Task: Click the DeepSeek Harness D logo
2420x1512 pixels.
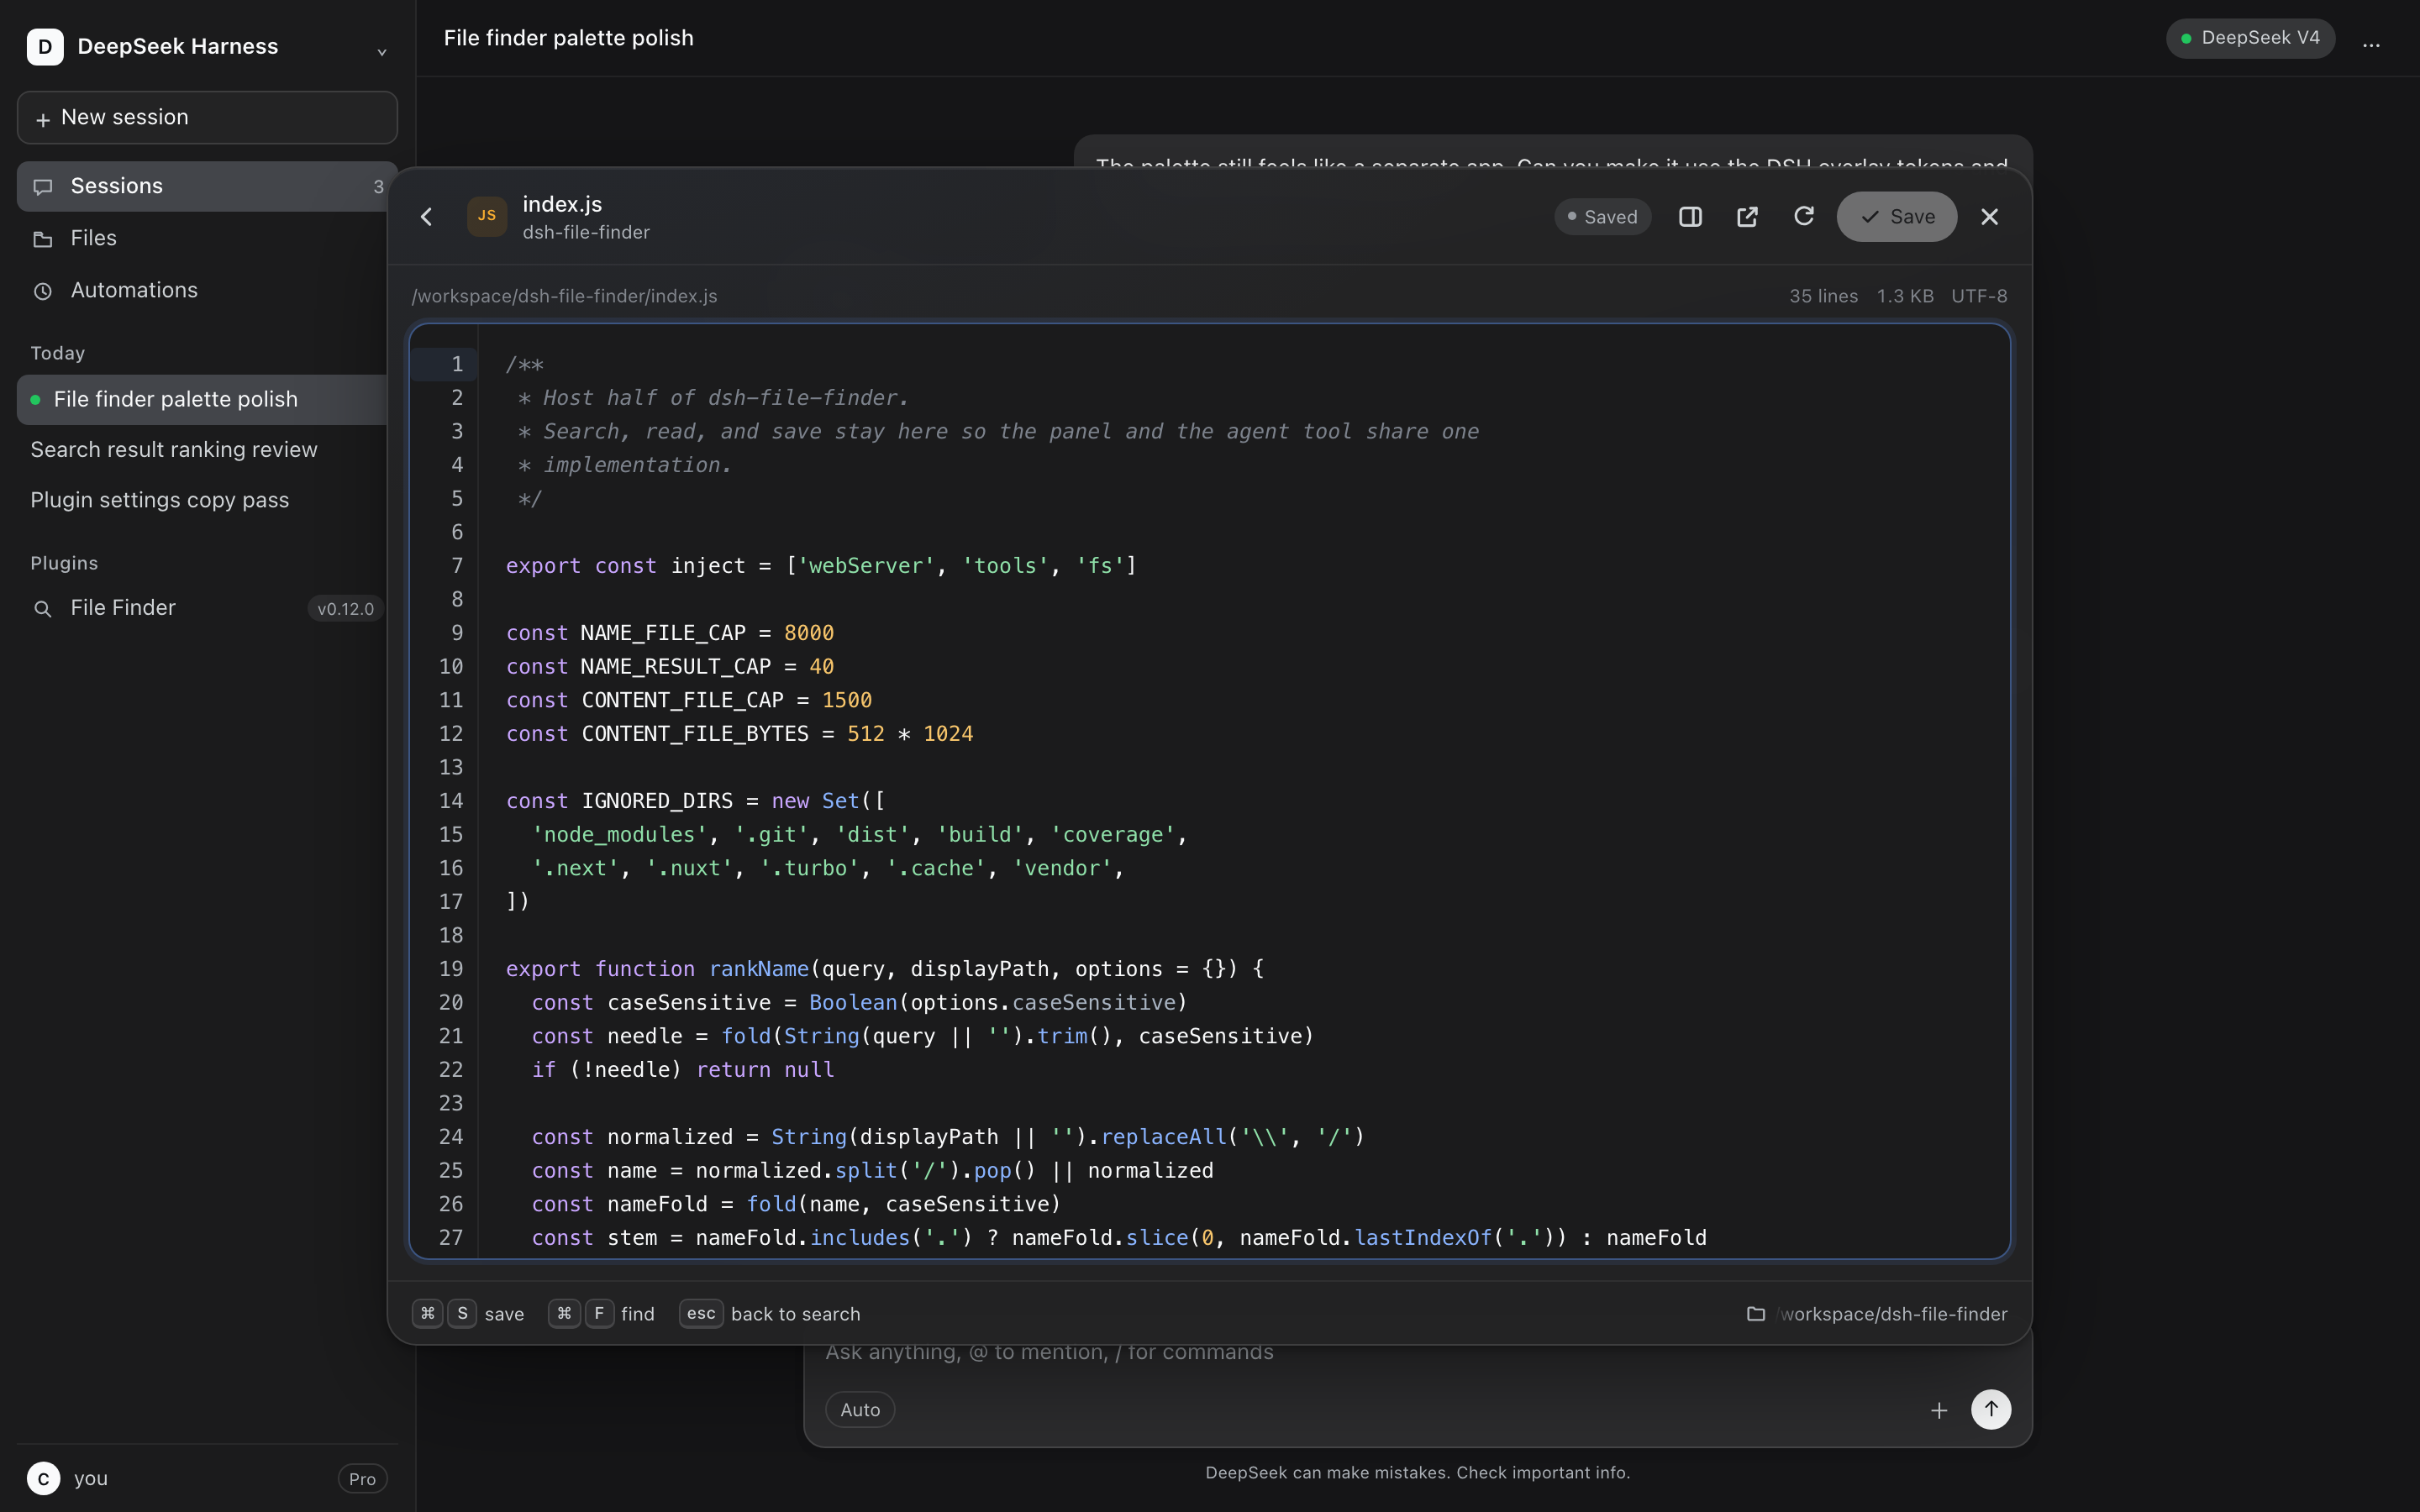Action: 45,47
